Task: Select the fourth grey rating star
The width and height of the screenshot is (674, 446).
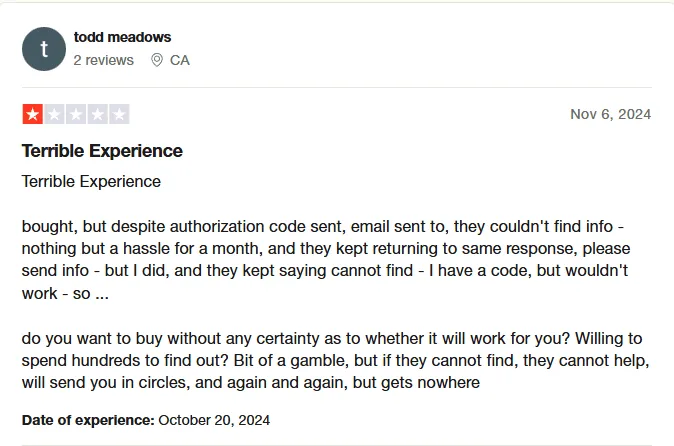Action: tap(98, 114)
